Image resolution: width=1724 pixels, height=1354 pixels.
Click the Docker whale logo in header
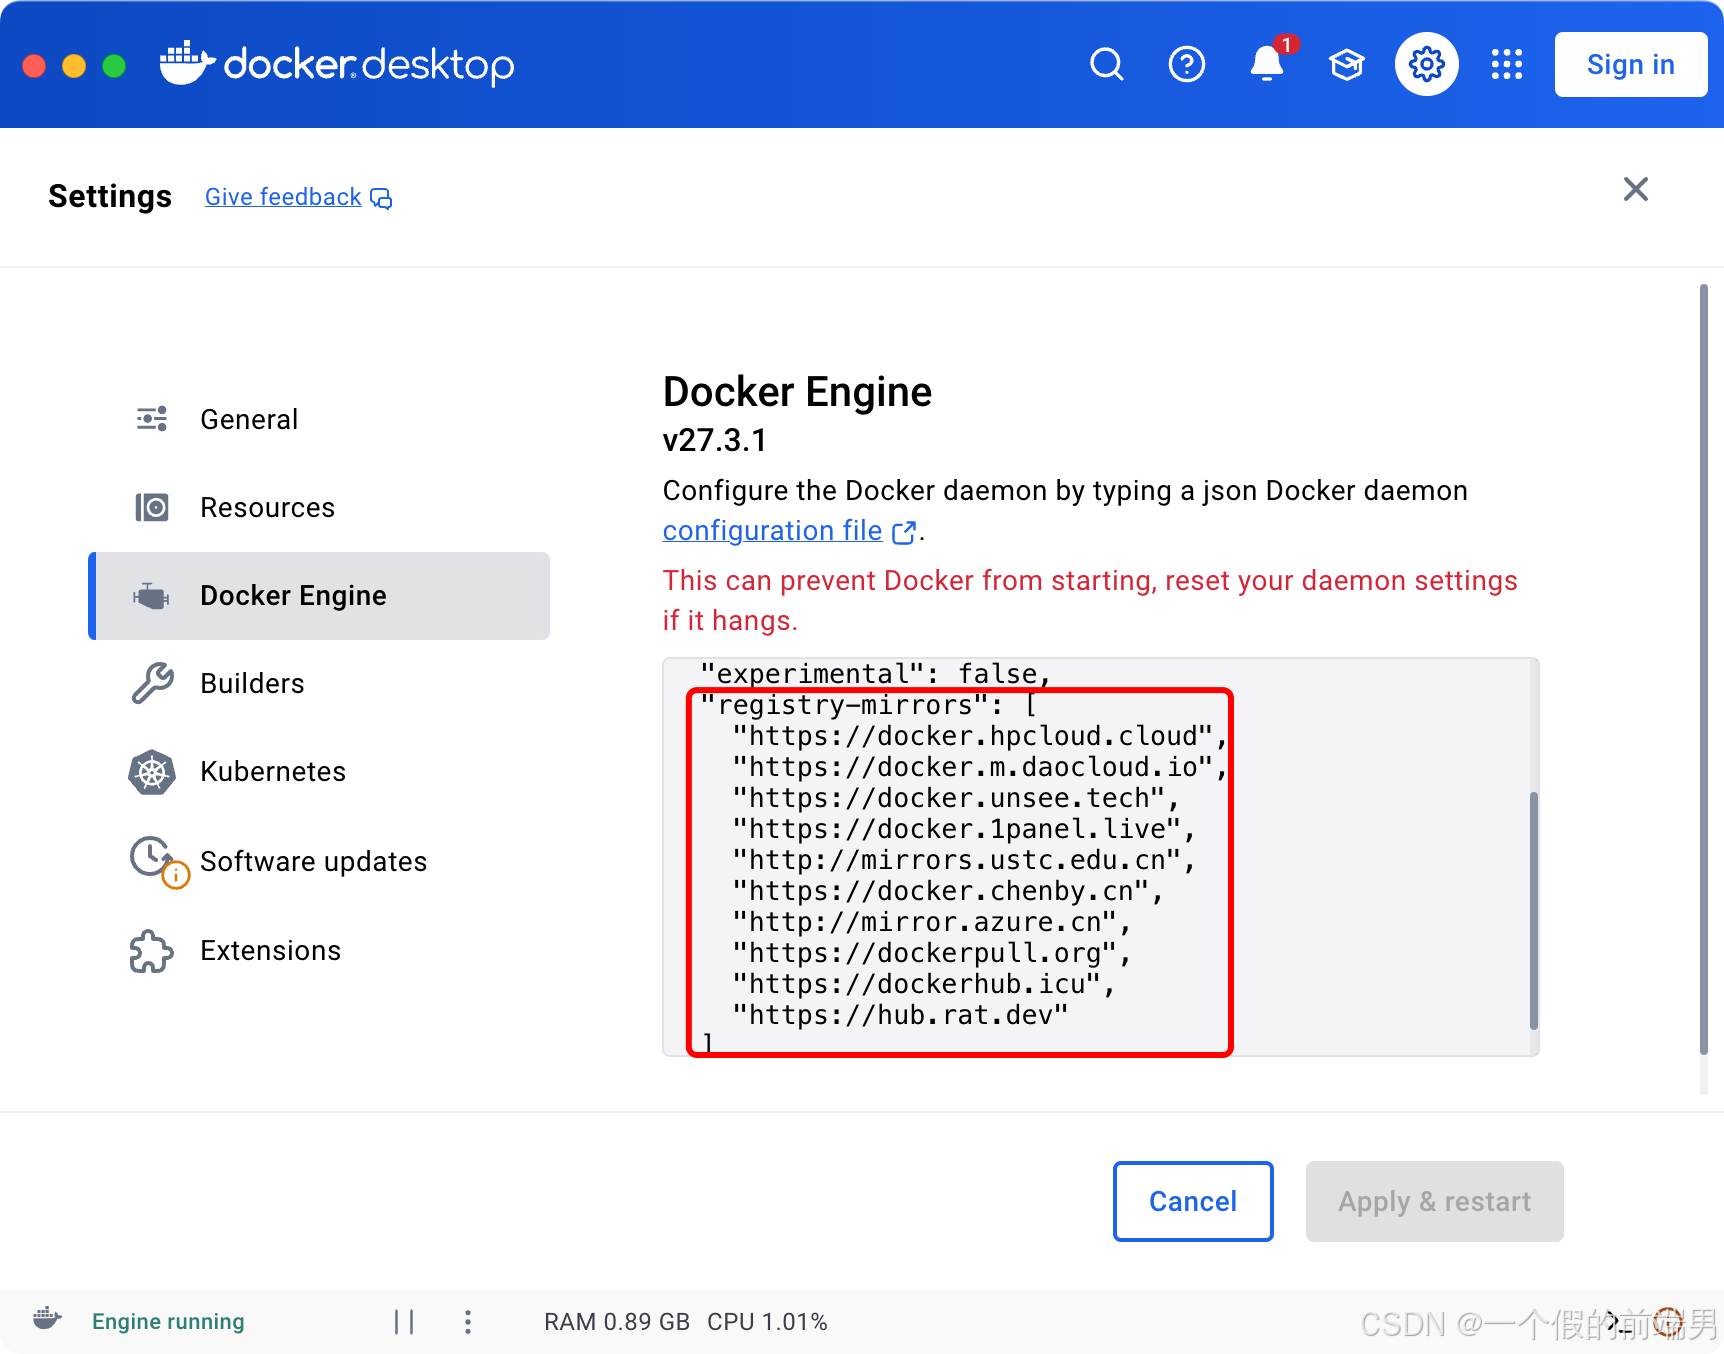pyautogui.click(x=187, y=63)
